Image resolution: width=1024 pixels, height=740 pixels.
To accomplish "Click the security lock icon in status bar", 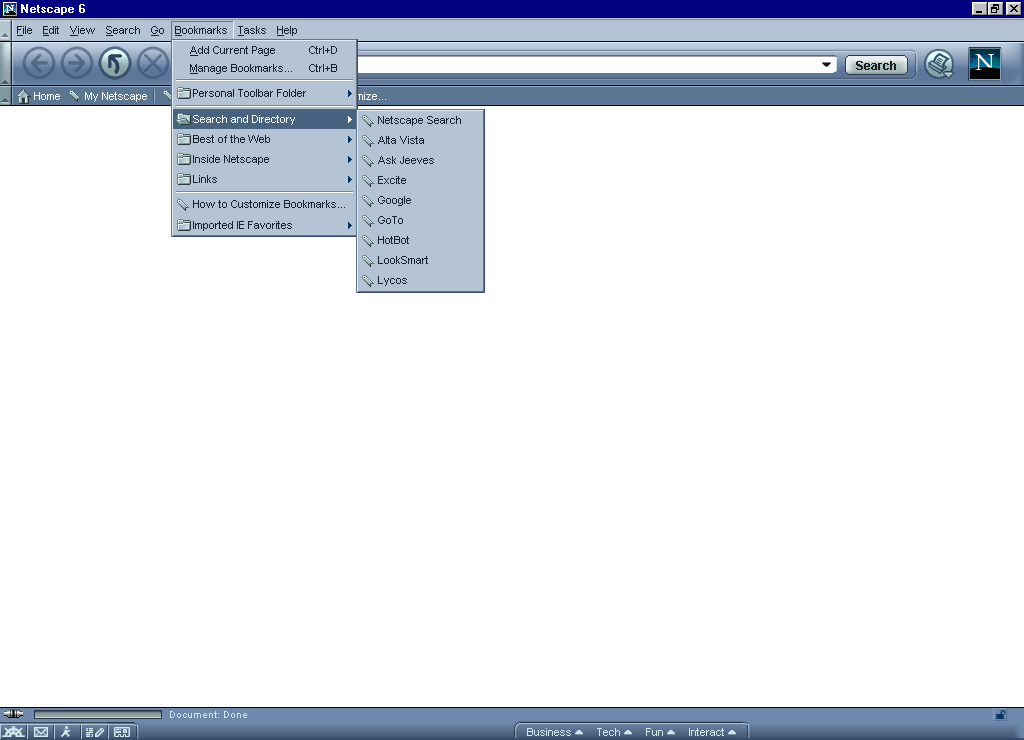I will tap(1000, 715).
